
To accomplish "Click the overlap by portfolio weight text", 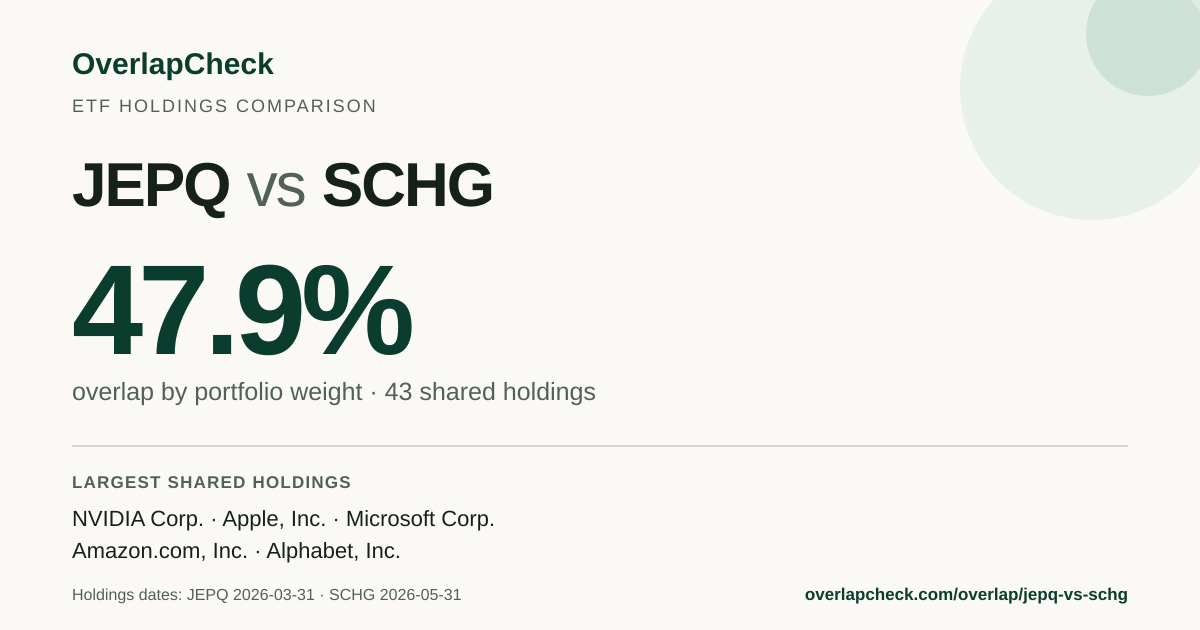I will tap(217, 392).
